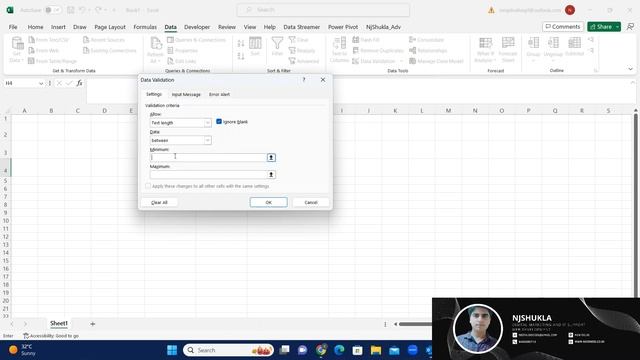Image resolution: width=640 pixels, height=360 pixels.
Task: Click the Recent Sources icon
Action: coord(86,40)
